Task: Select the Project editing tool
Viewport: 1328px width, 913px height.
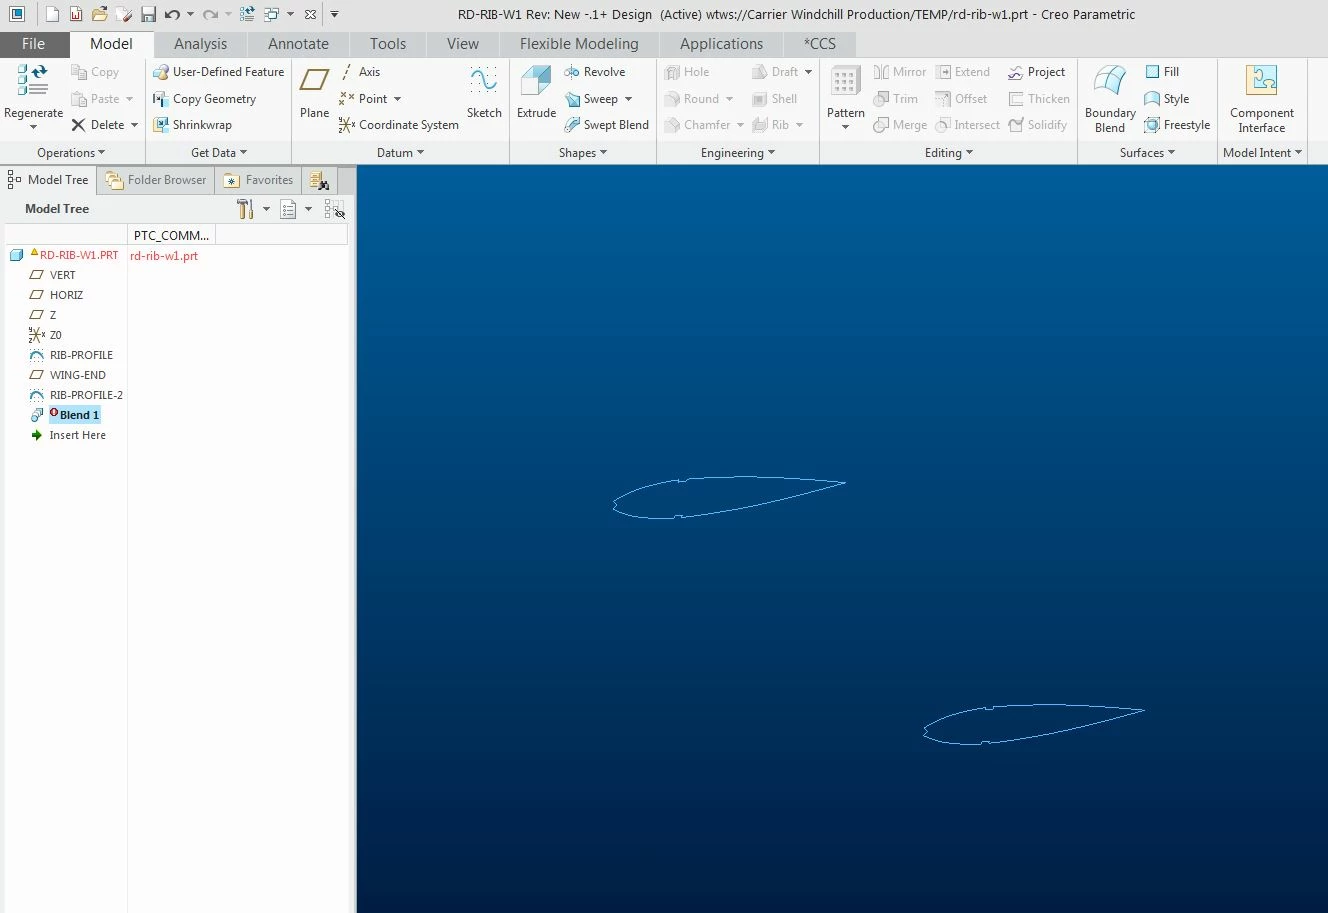Action: point(1036,72)
